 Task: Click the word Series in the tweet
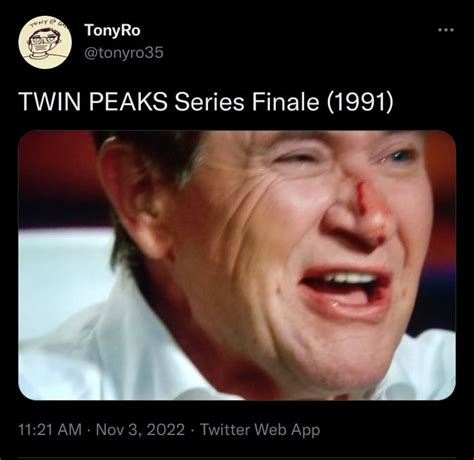point(210,101)
